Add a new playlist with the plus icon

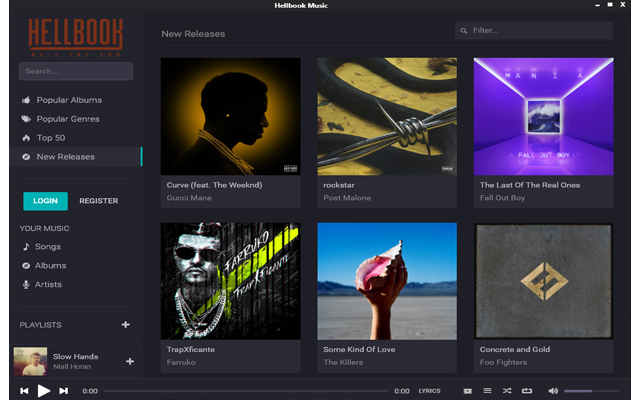tap(125, 325)
